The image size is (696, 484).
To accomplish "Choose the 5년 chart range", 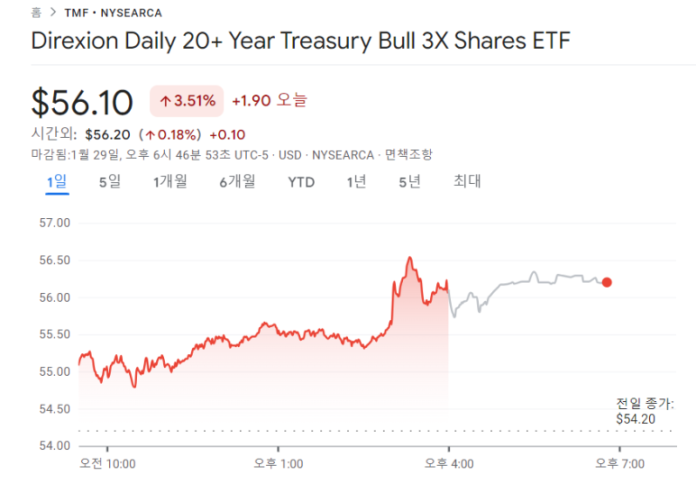I will click(x=409, y=181).
